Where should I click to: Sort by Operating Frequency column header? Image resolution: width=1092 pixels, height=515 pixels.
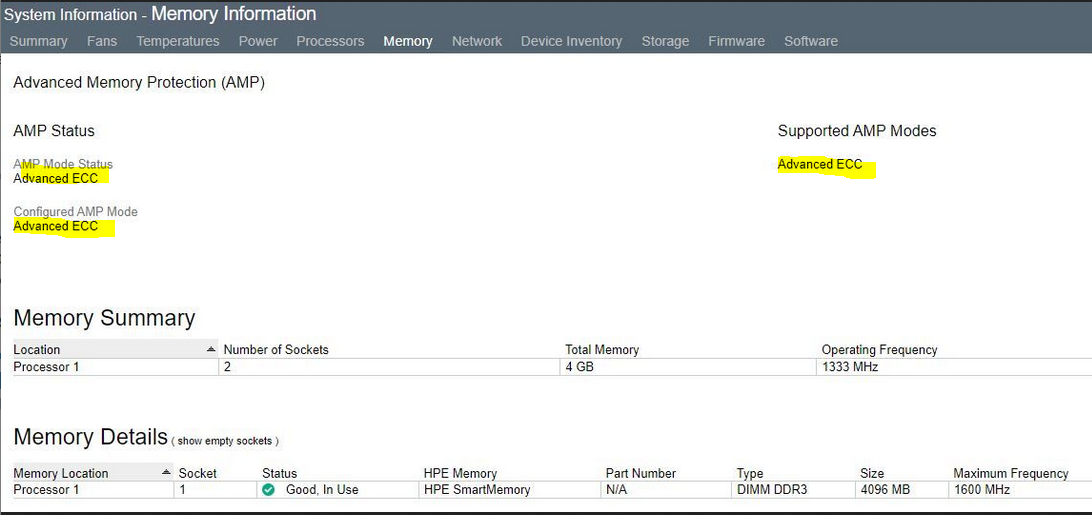[x=880, y=350]
